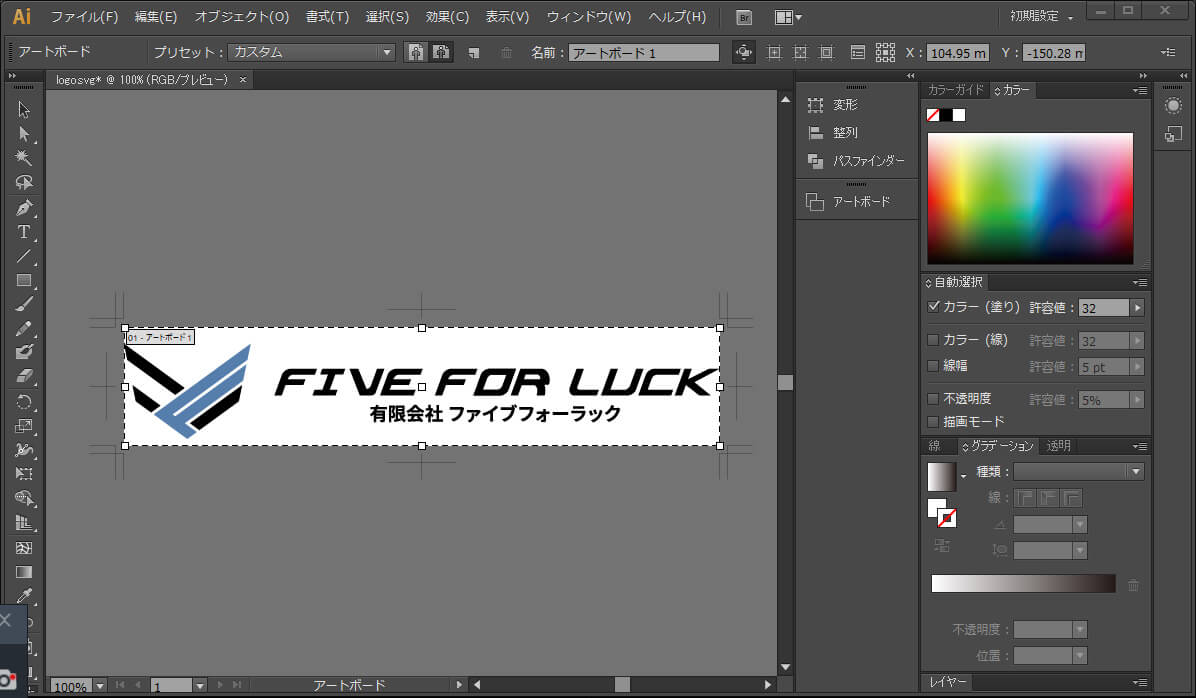The height and width of the screenshot is (698, 1196).
Task: Expand tolerance arrow for カラー (塗り)
Action: 1137,307
